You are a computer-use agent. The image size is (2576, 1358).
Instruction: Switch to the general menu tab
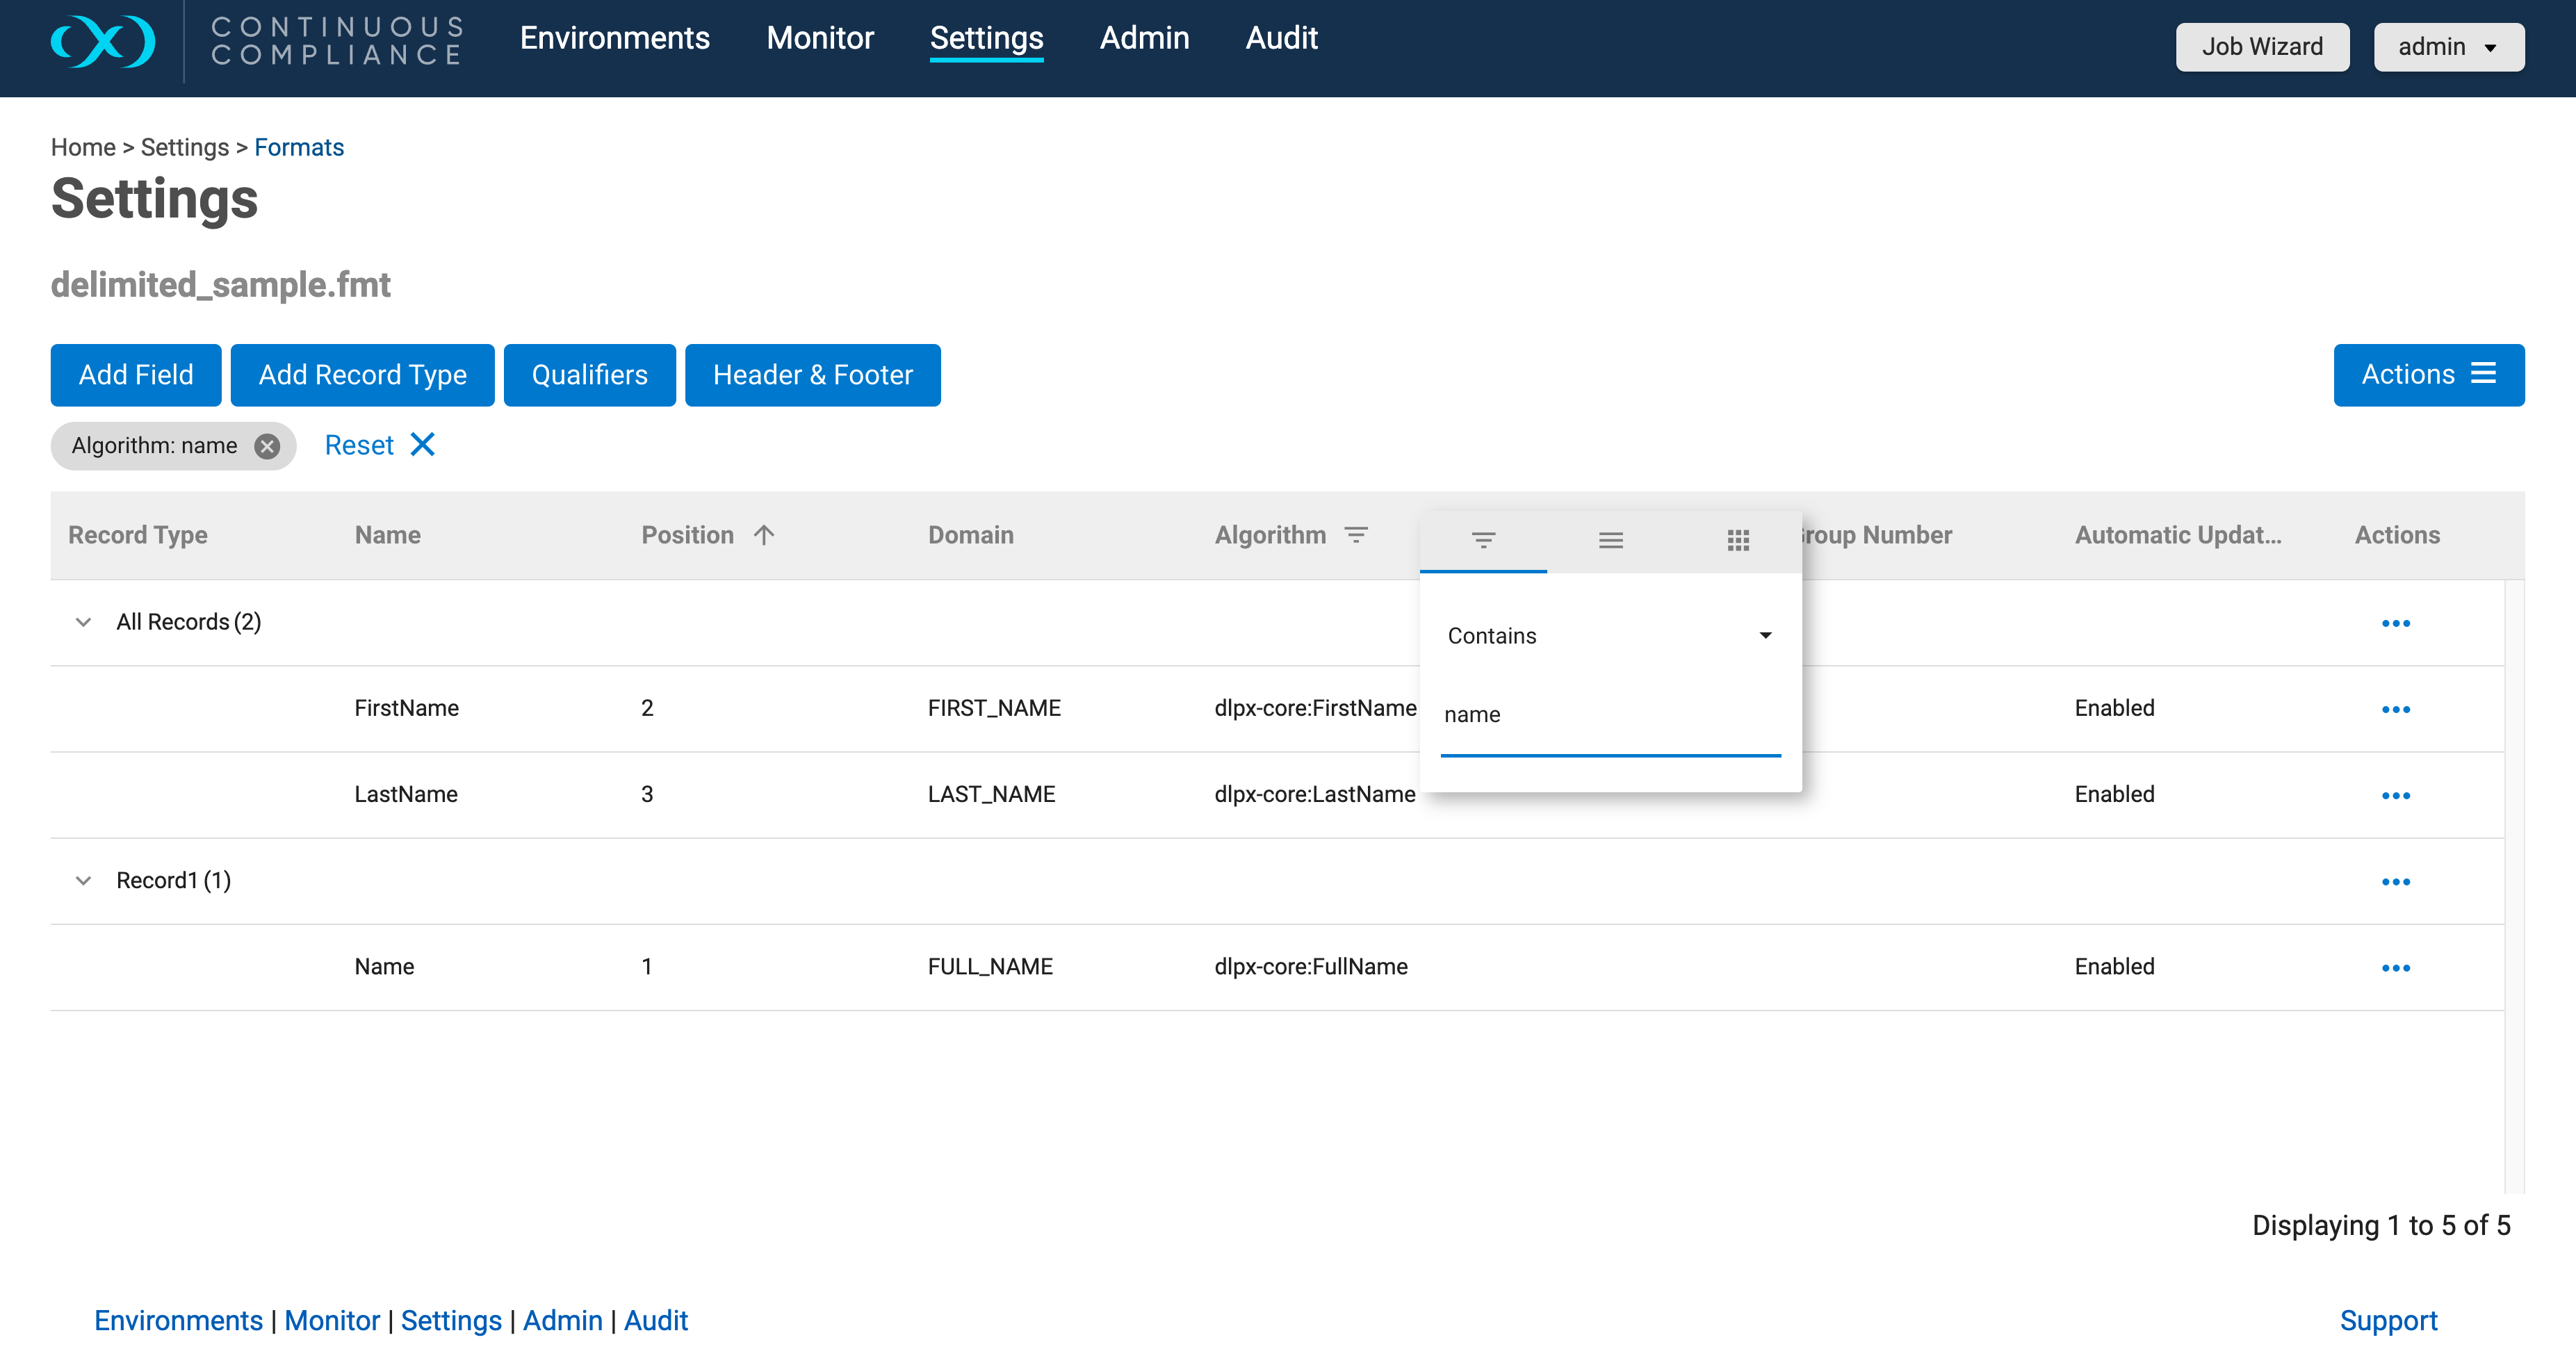[1611, 541]
